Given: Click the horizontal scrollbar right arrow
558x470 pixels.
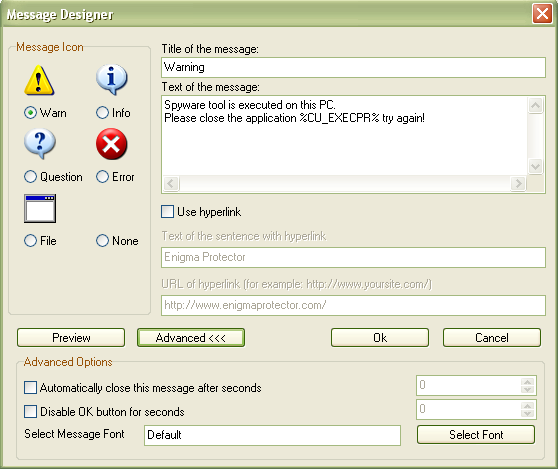Looking at the screenshot, I should tap(518, 184).
